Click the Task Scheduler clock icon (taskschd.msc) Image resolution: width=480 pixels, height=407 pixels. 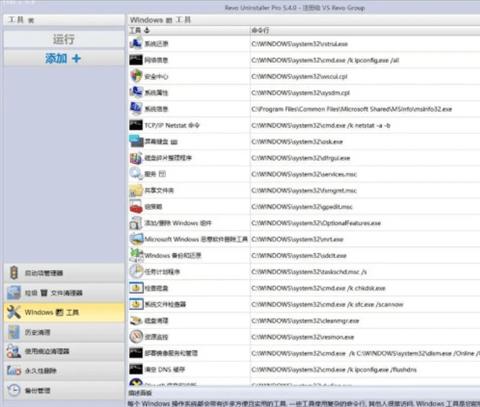[x=136, y=271]
